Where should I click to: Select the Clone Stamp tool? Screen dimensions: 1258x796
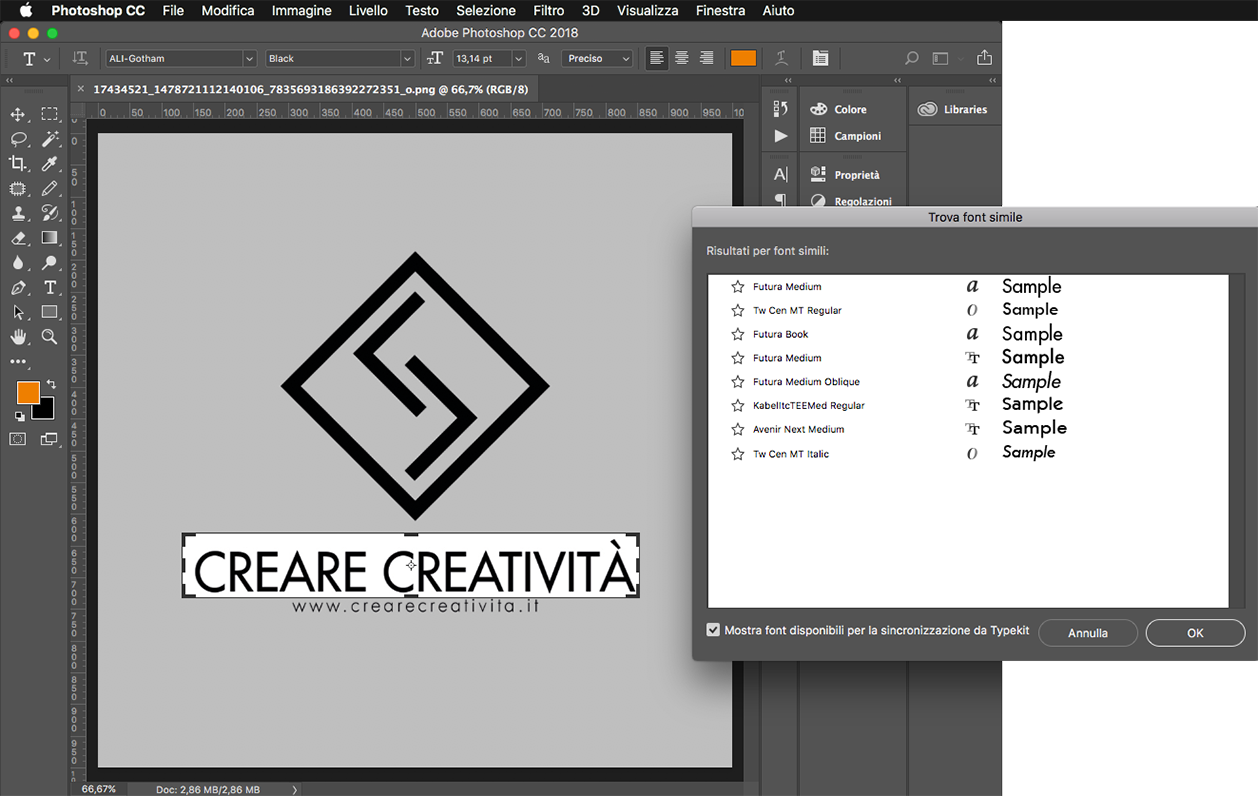tap(18, 213)
